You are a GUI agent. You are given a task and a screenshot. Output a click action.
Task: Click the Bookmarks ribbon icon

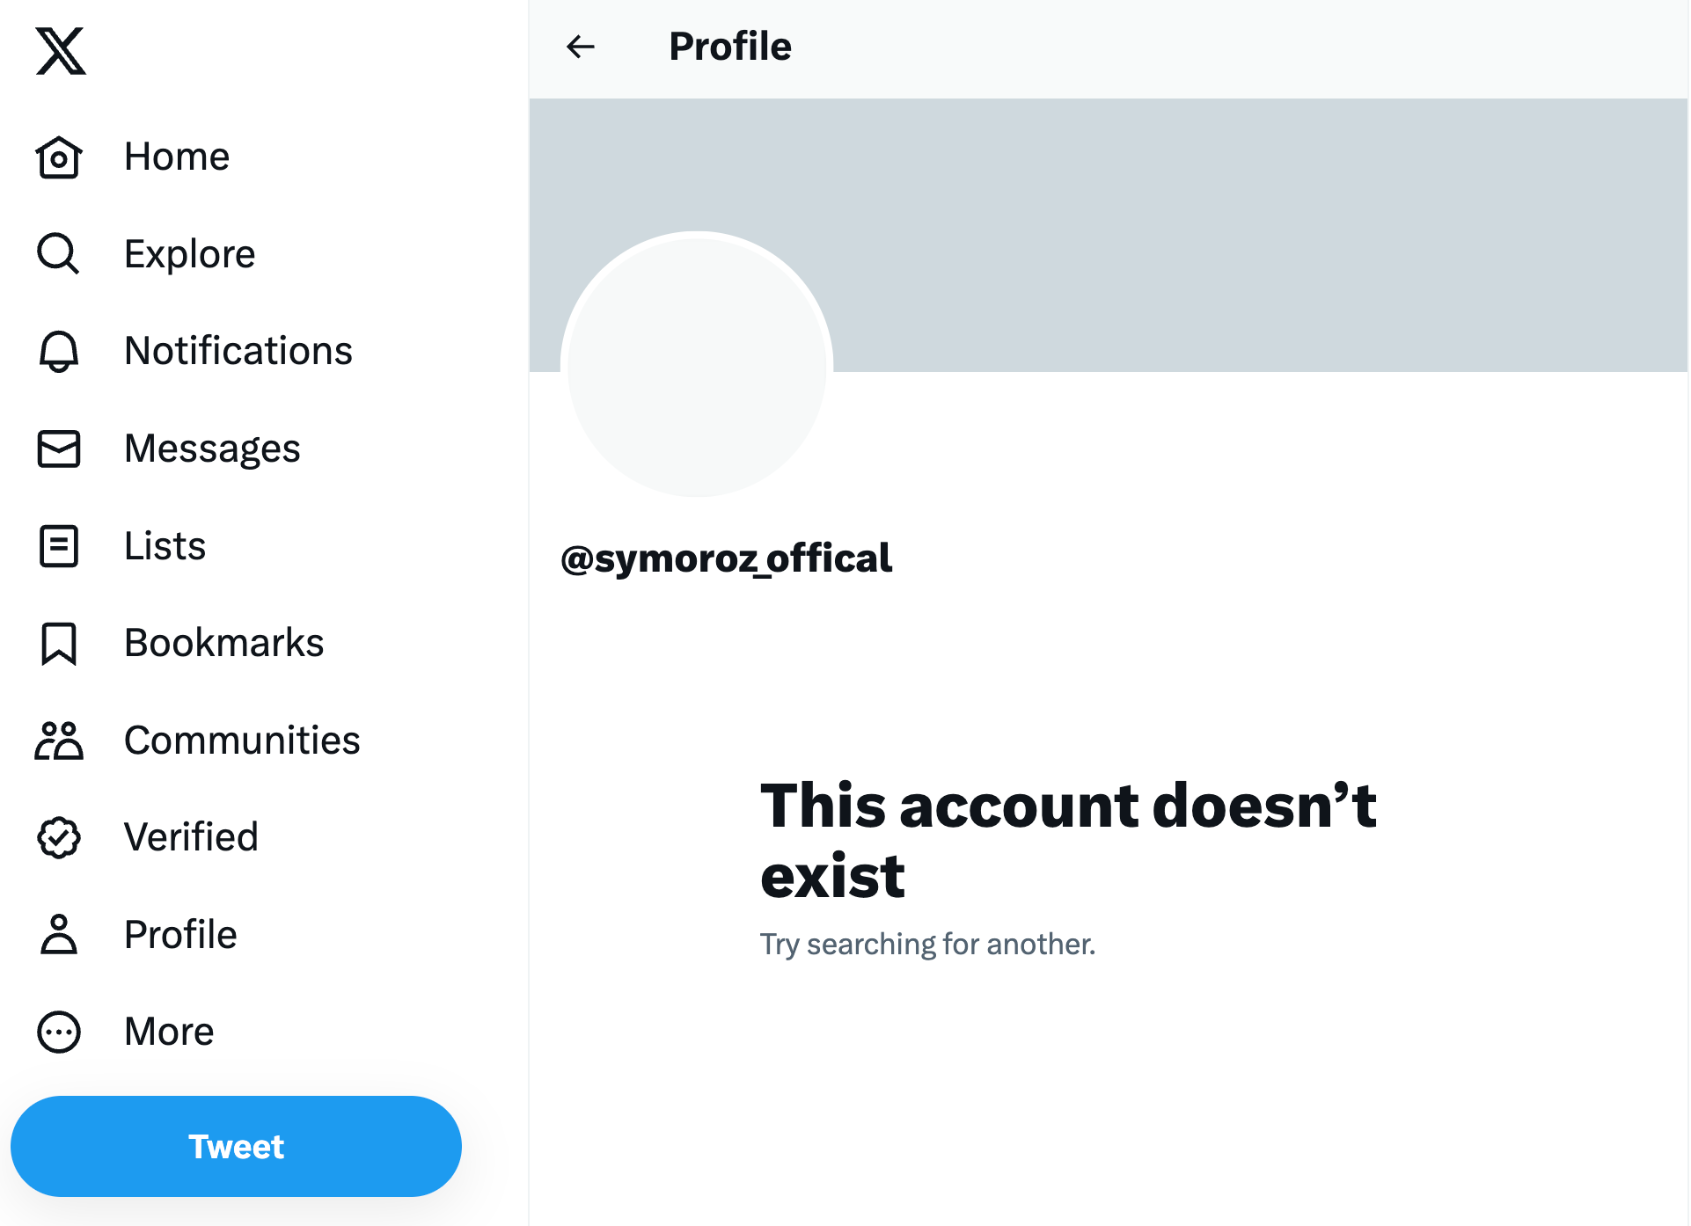pyautogui.click(x=59, y=643)
